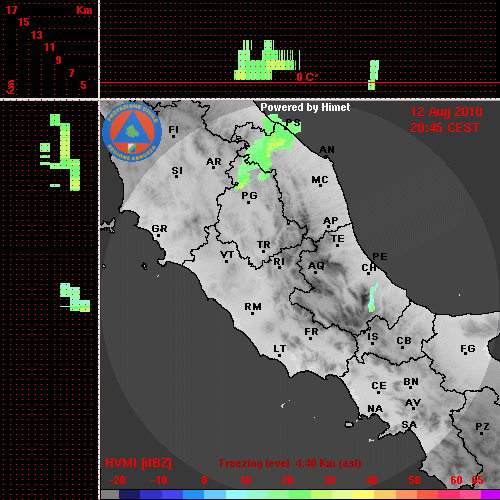Click the AQ city label
The width and height of the screenshot is (500, 500).
316,267
